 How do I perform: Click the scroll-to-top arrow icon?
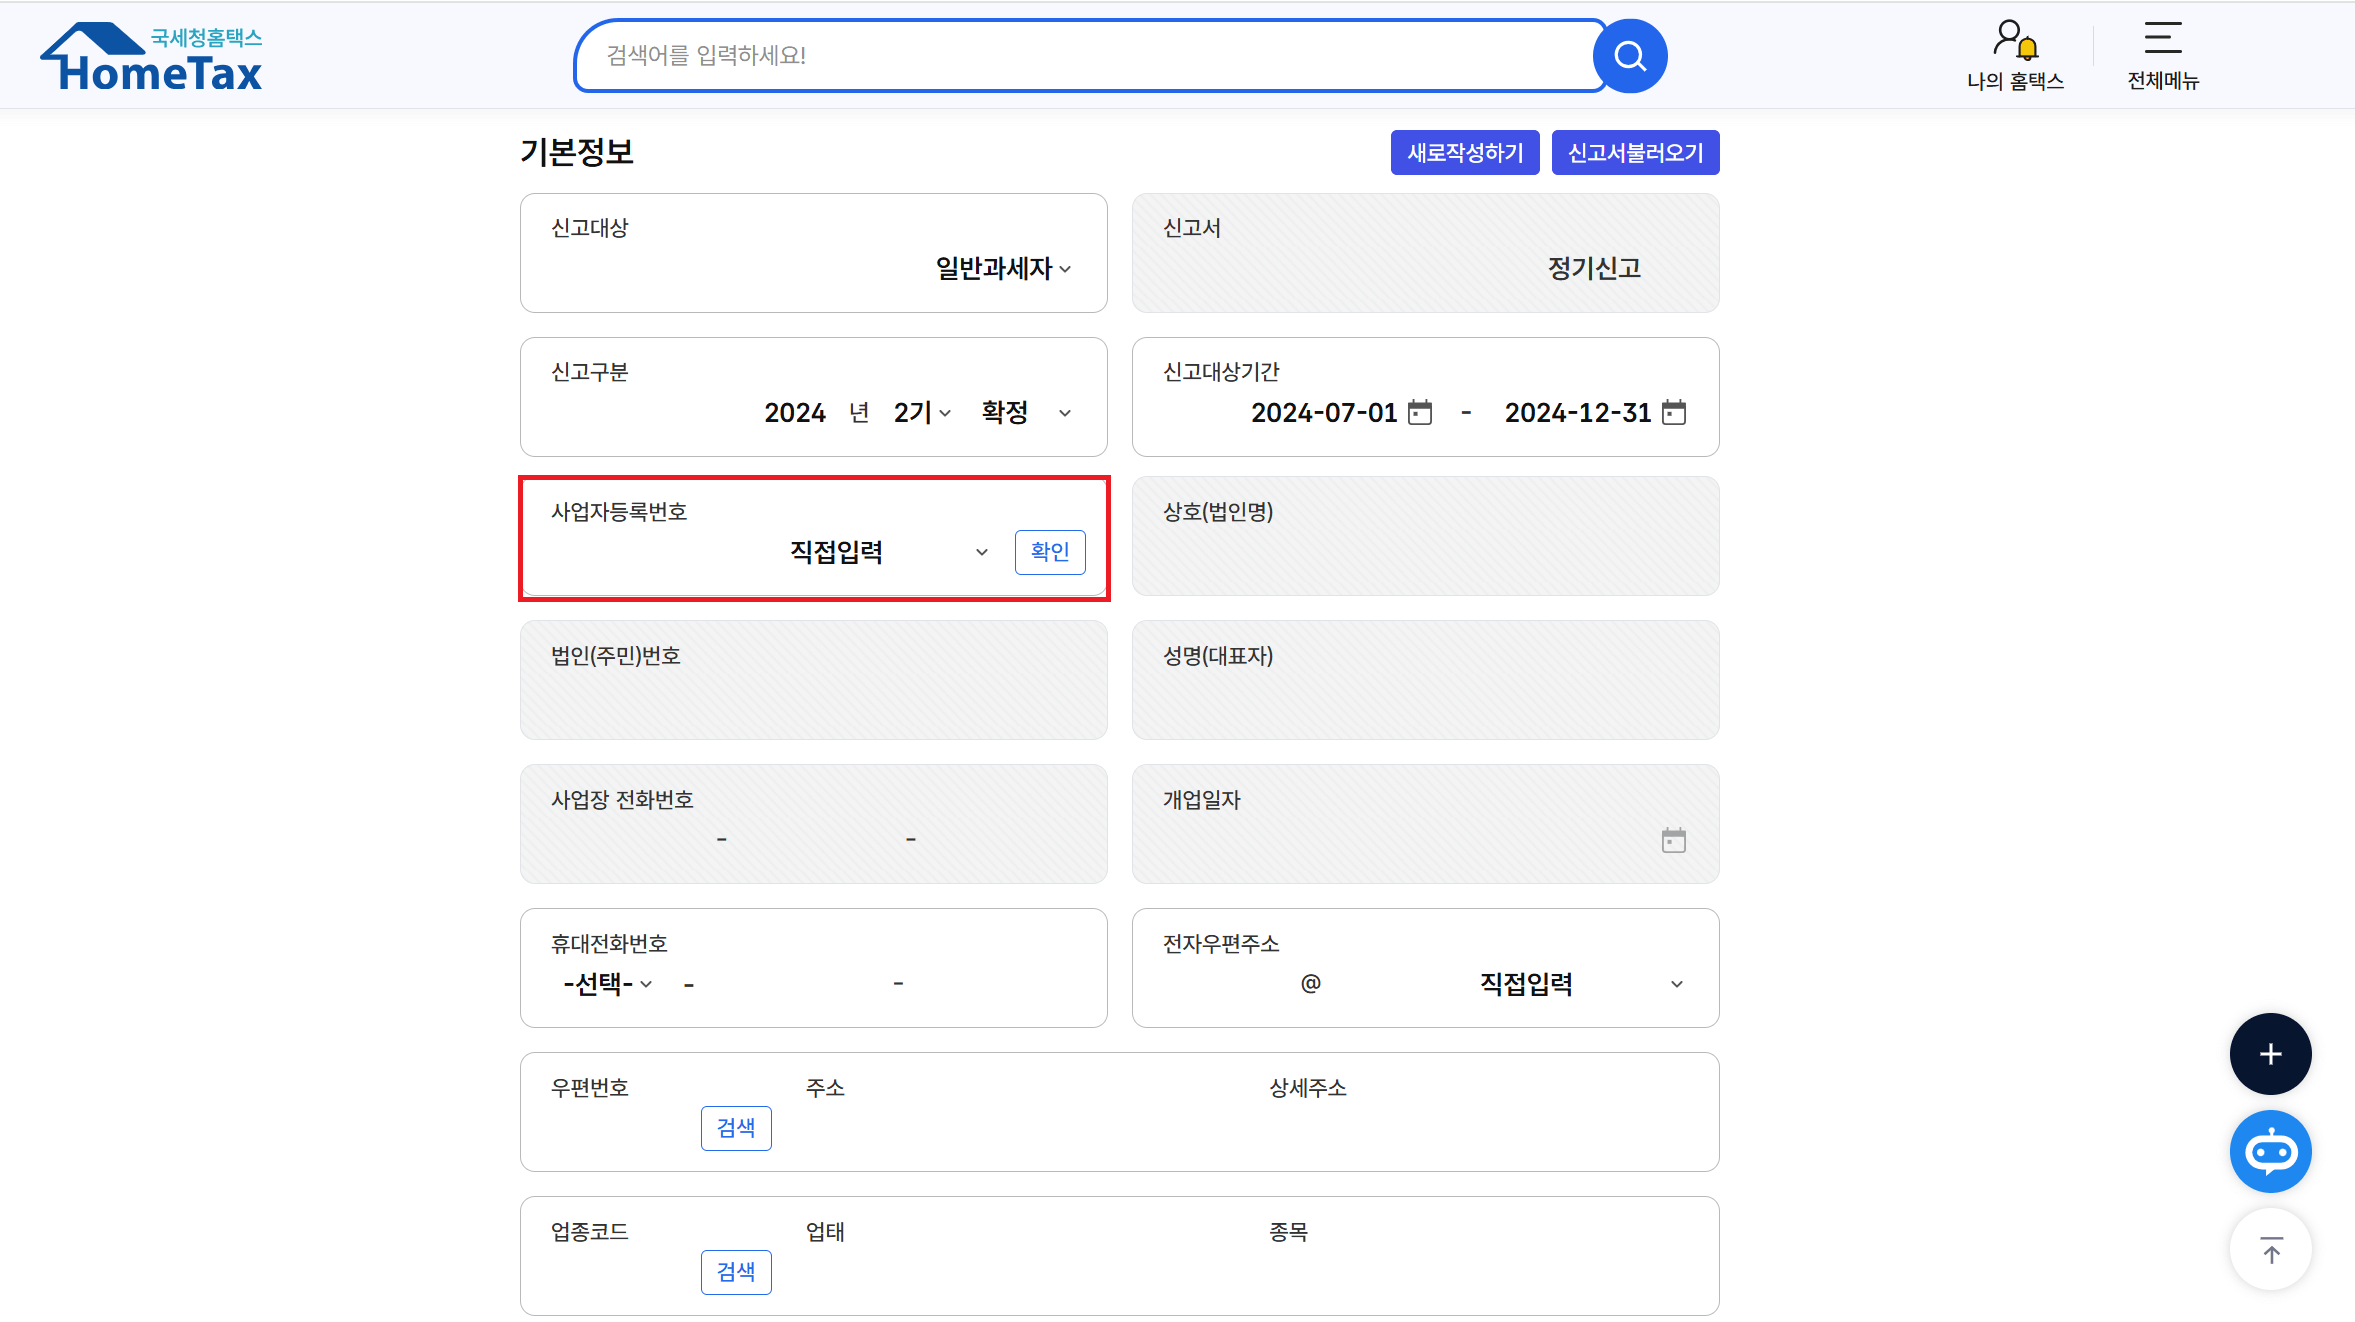[2269, 1250]
